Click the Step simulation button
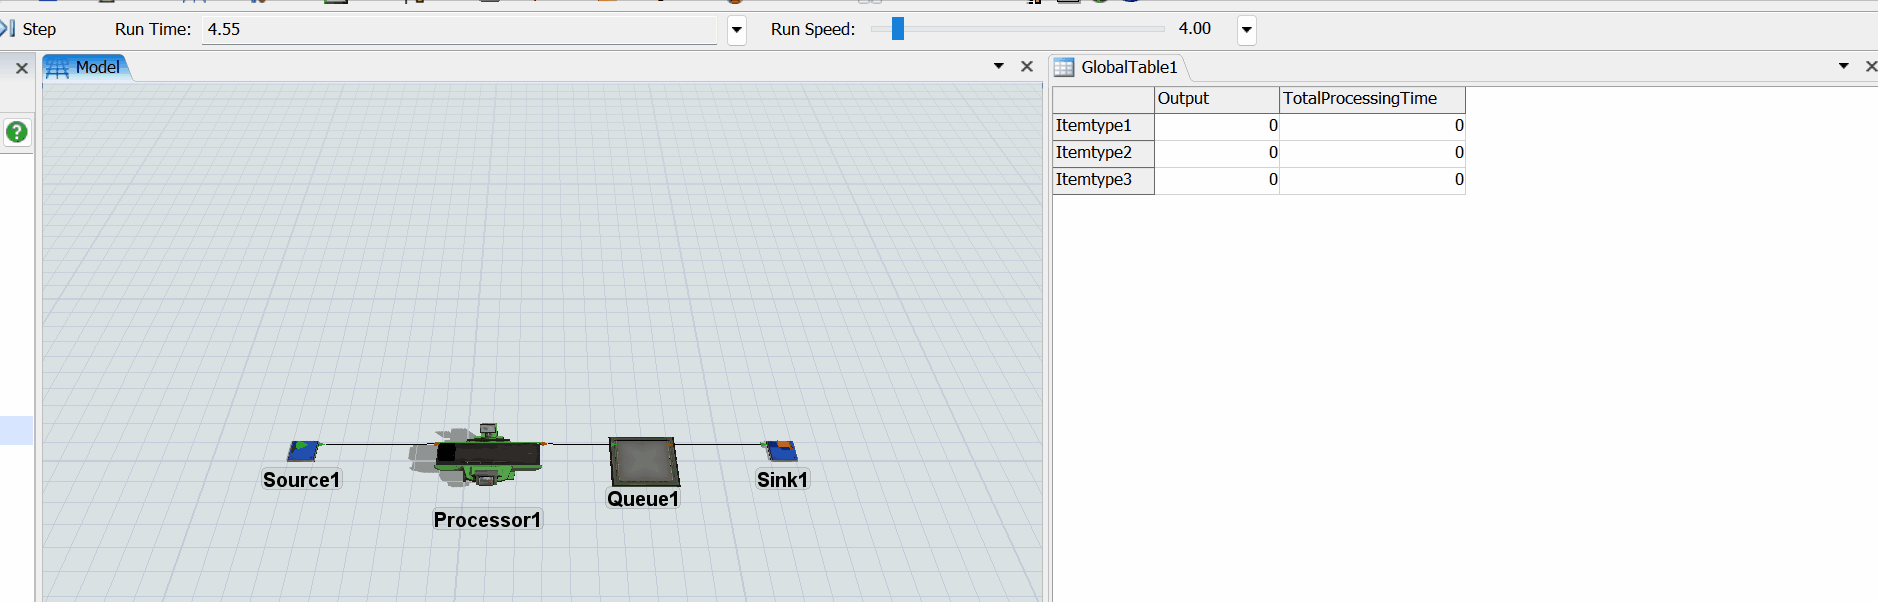This screenshot has height=602, width=1878. pos(28,29)
